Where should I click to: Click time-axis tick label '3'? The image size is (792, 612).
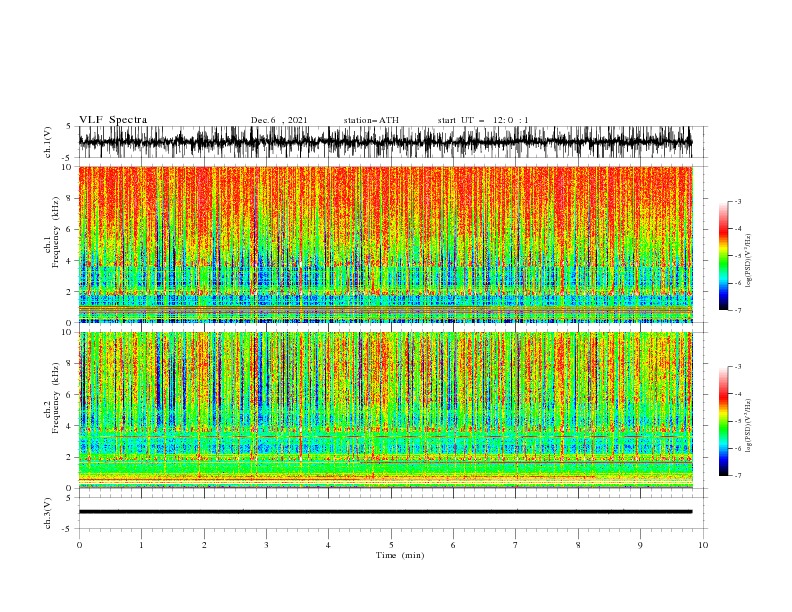[x=266, y=545]
